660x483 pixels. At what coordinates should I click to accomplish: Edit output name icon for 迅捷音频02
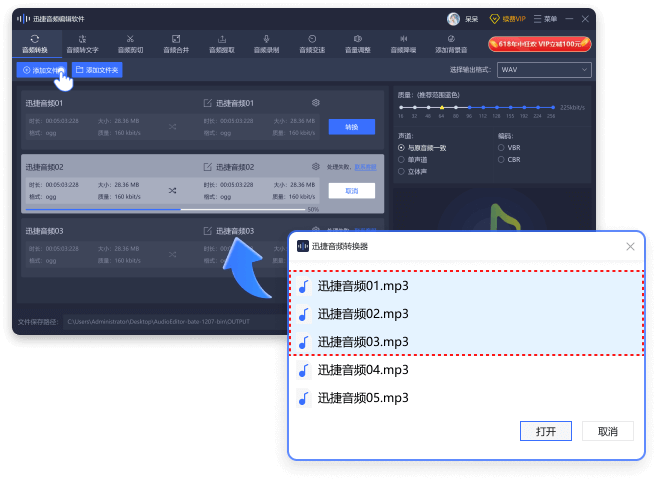click(x=208, y=167)
